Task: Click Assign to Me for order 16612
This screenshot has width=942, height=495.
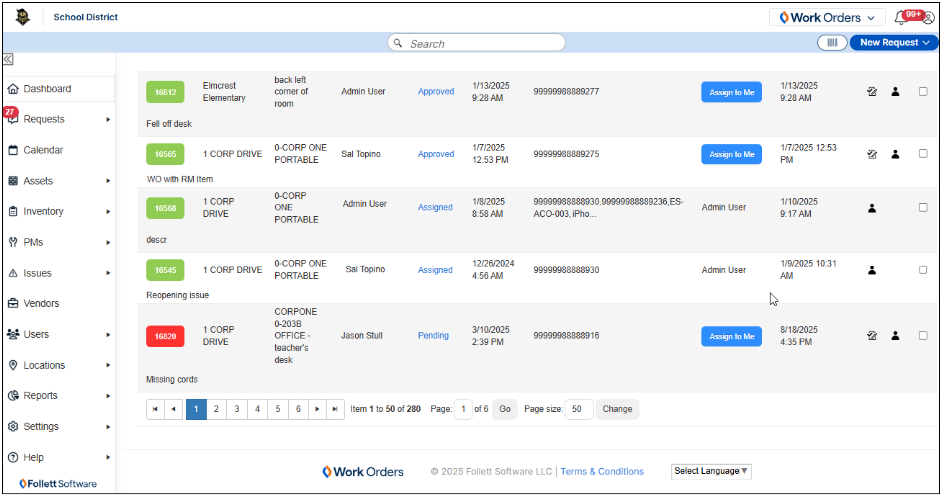Action: click(731, 92)
